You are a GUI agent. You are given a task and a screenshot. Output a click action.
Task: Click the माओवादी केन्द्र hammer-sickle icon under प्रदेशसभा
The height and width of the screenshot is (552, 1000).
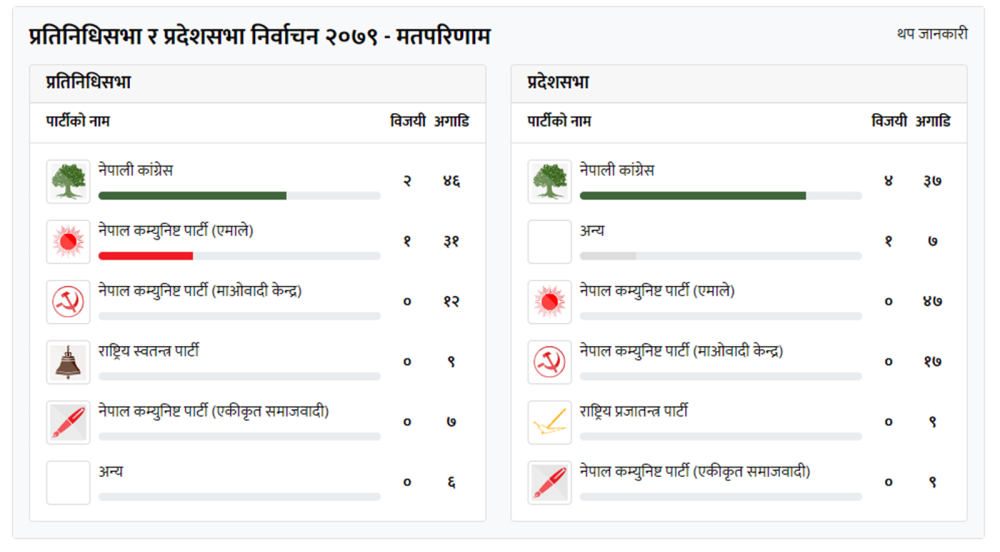(x=550, y=362)
